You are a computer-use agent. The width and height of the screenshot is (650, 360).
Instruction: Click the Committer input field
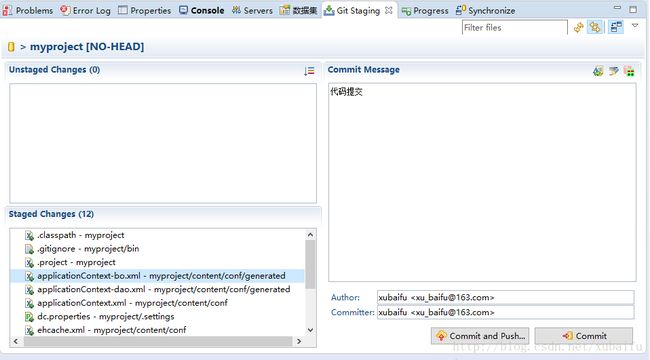[x=505, y=312]
